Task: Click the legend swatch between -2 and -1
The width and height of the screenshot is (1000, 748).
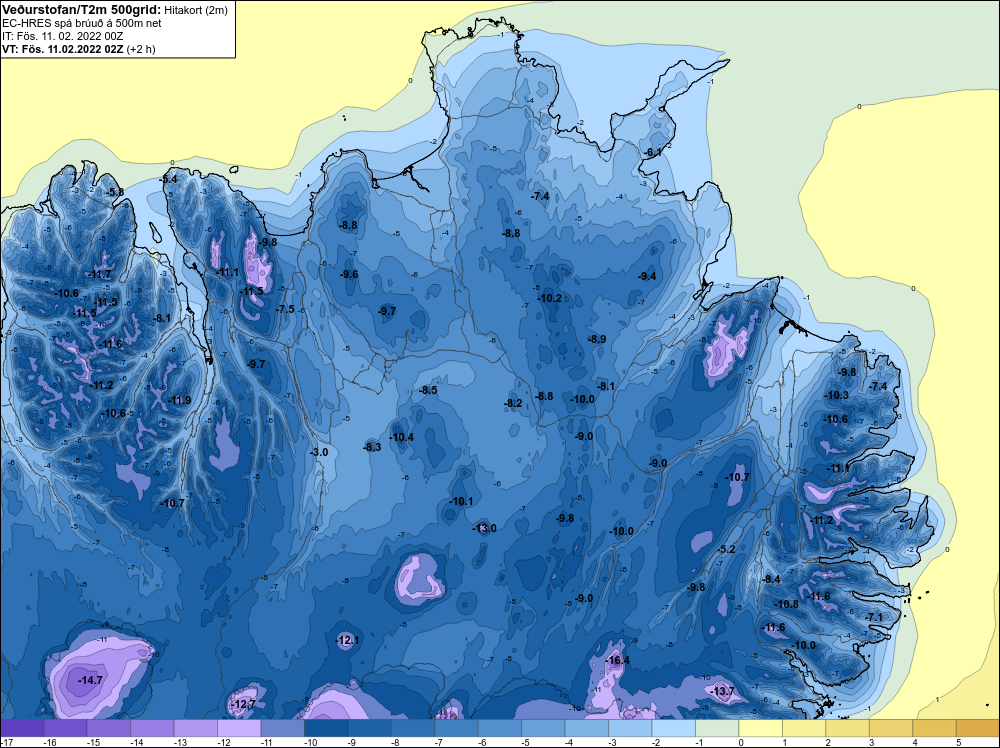Action: 673,728
